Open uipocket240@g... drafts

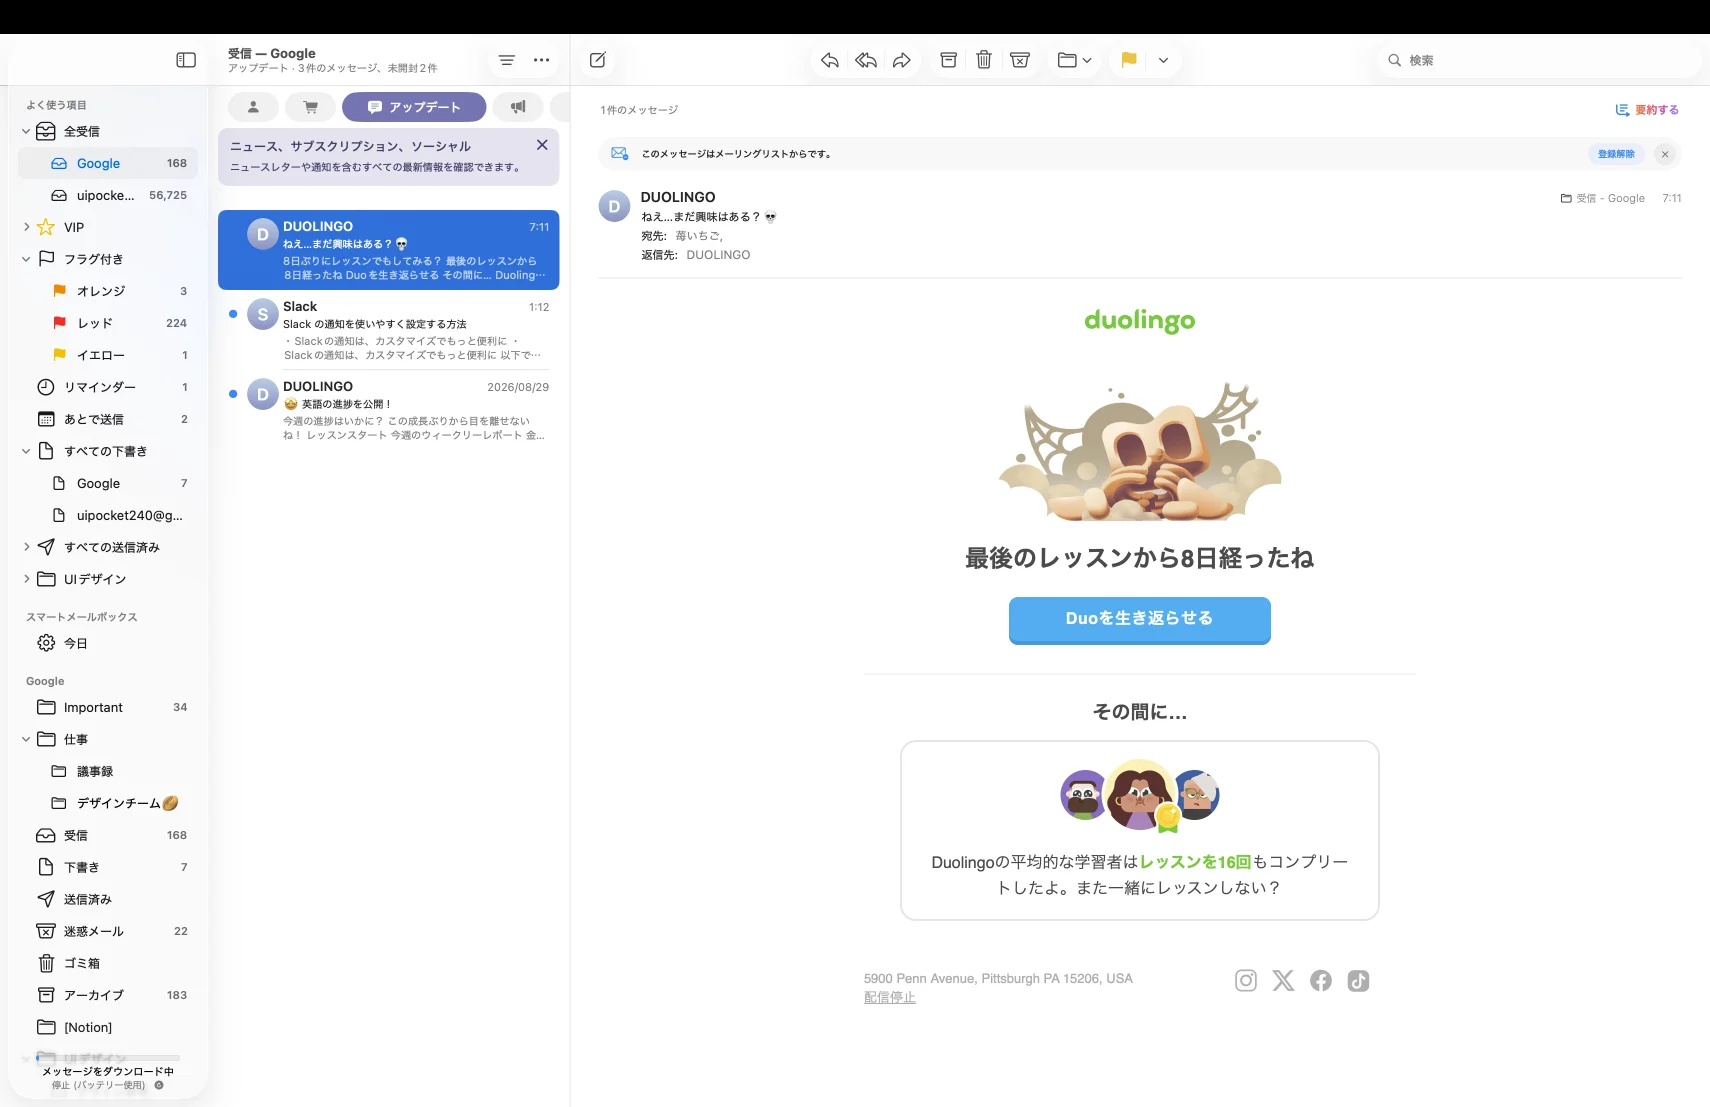108,515
